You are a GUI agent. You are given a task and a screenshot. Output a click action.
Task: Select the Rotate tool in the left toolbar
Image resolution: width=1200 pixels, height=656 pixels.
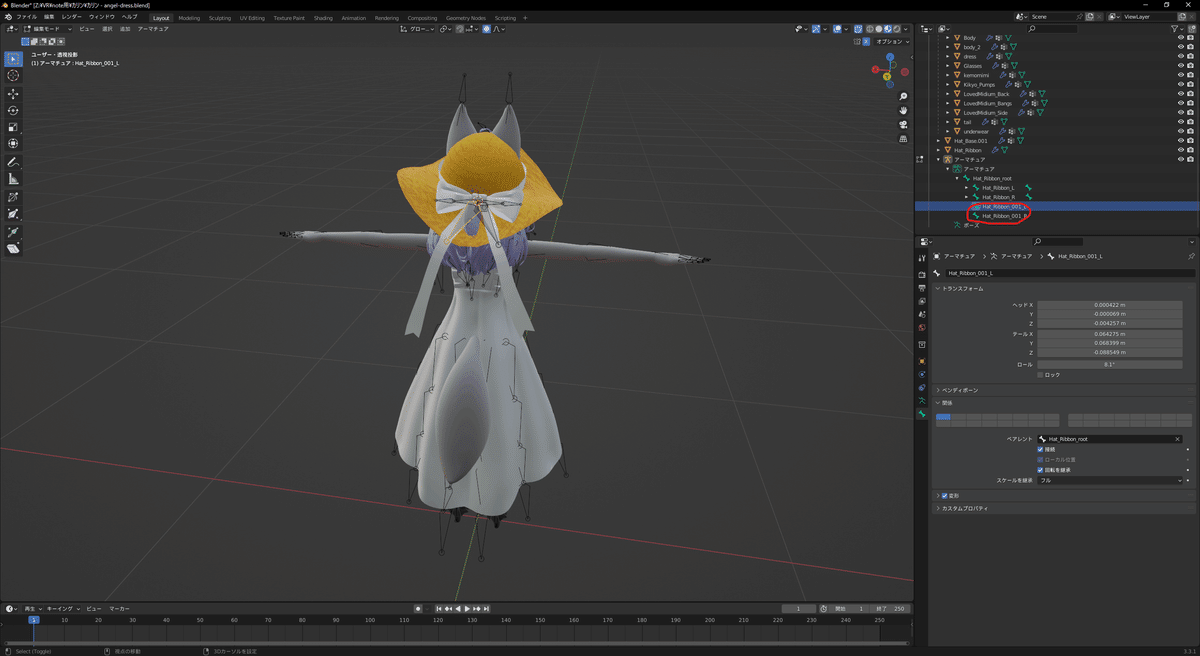tap(13, 110)
